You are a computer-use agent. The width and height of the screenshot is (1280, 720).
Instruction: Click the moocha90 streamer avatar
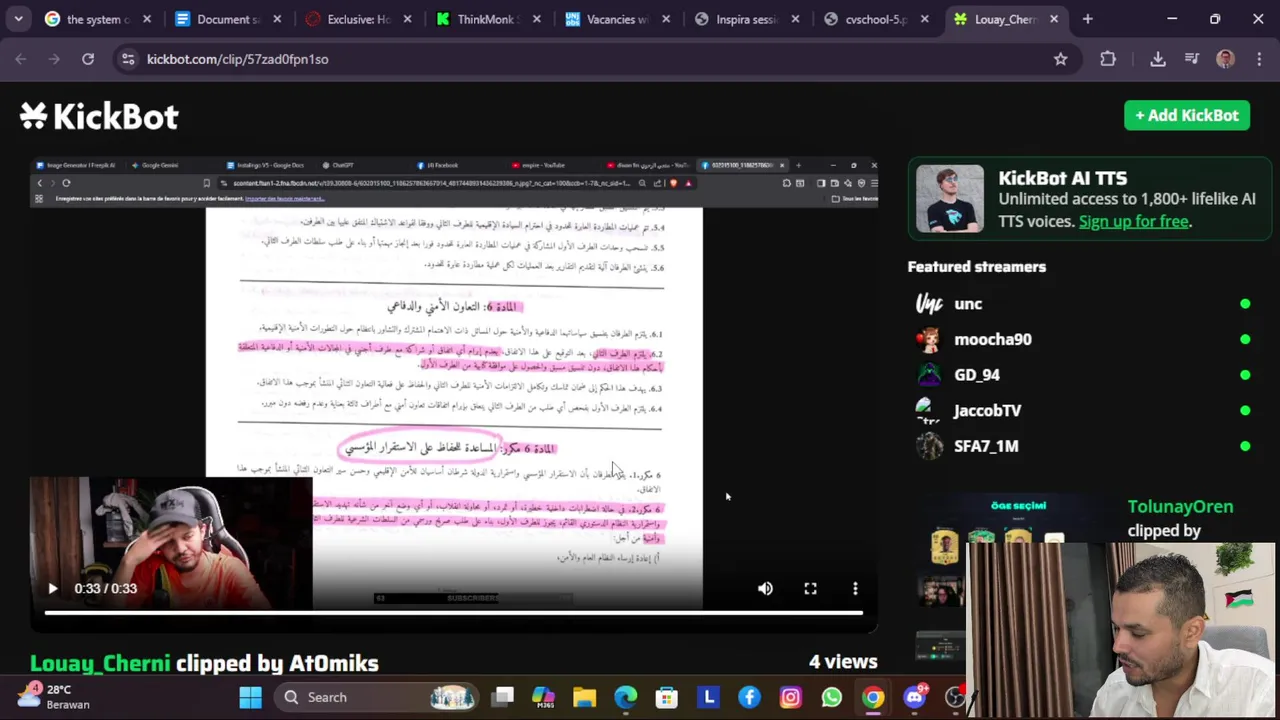coord(929,339)
